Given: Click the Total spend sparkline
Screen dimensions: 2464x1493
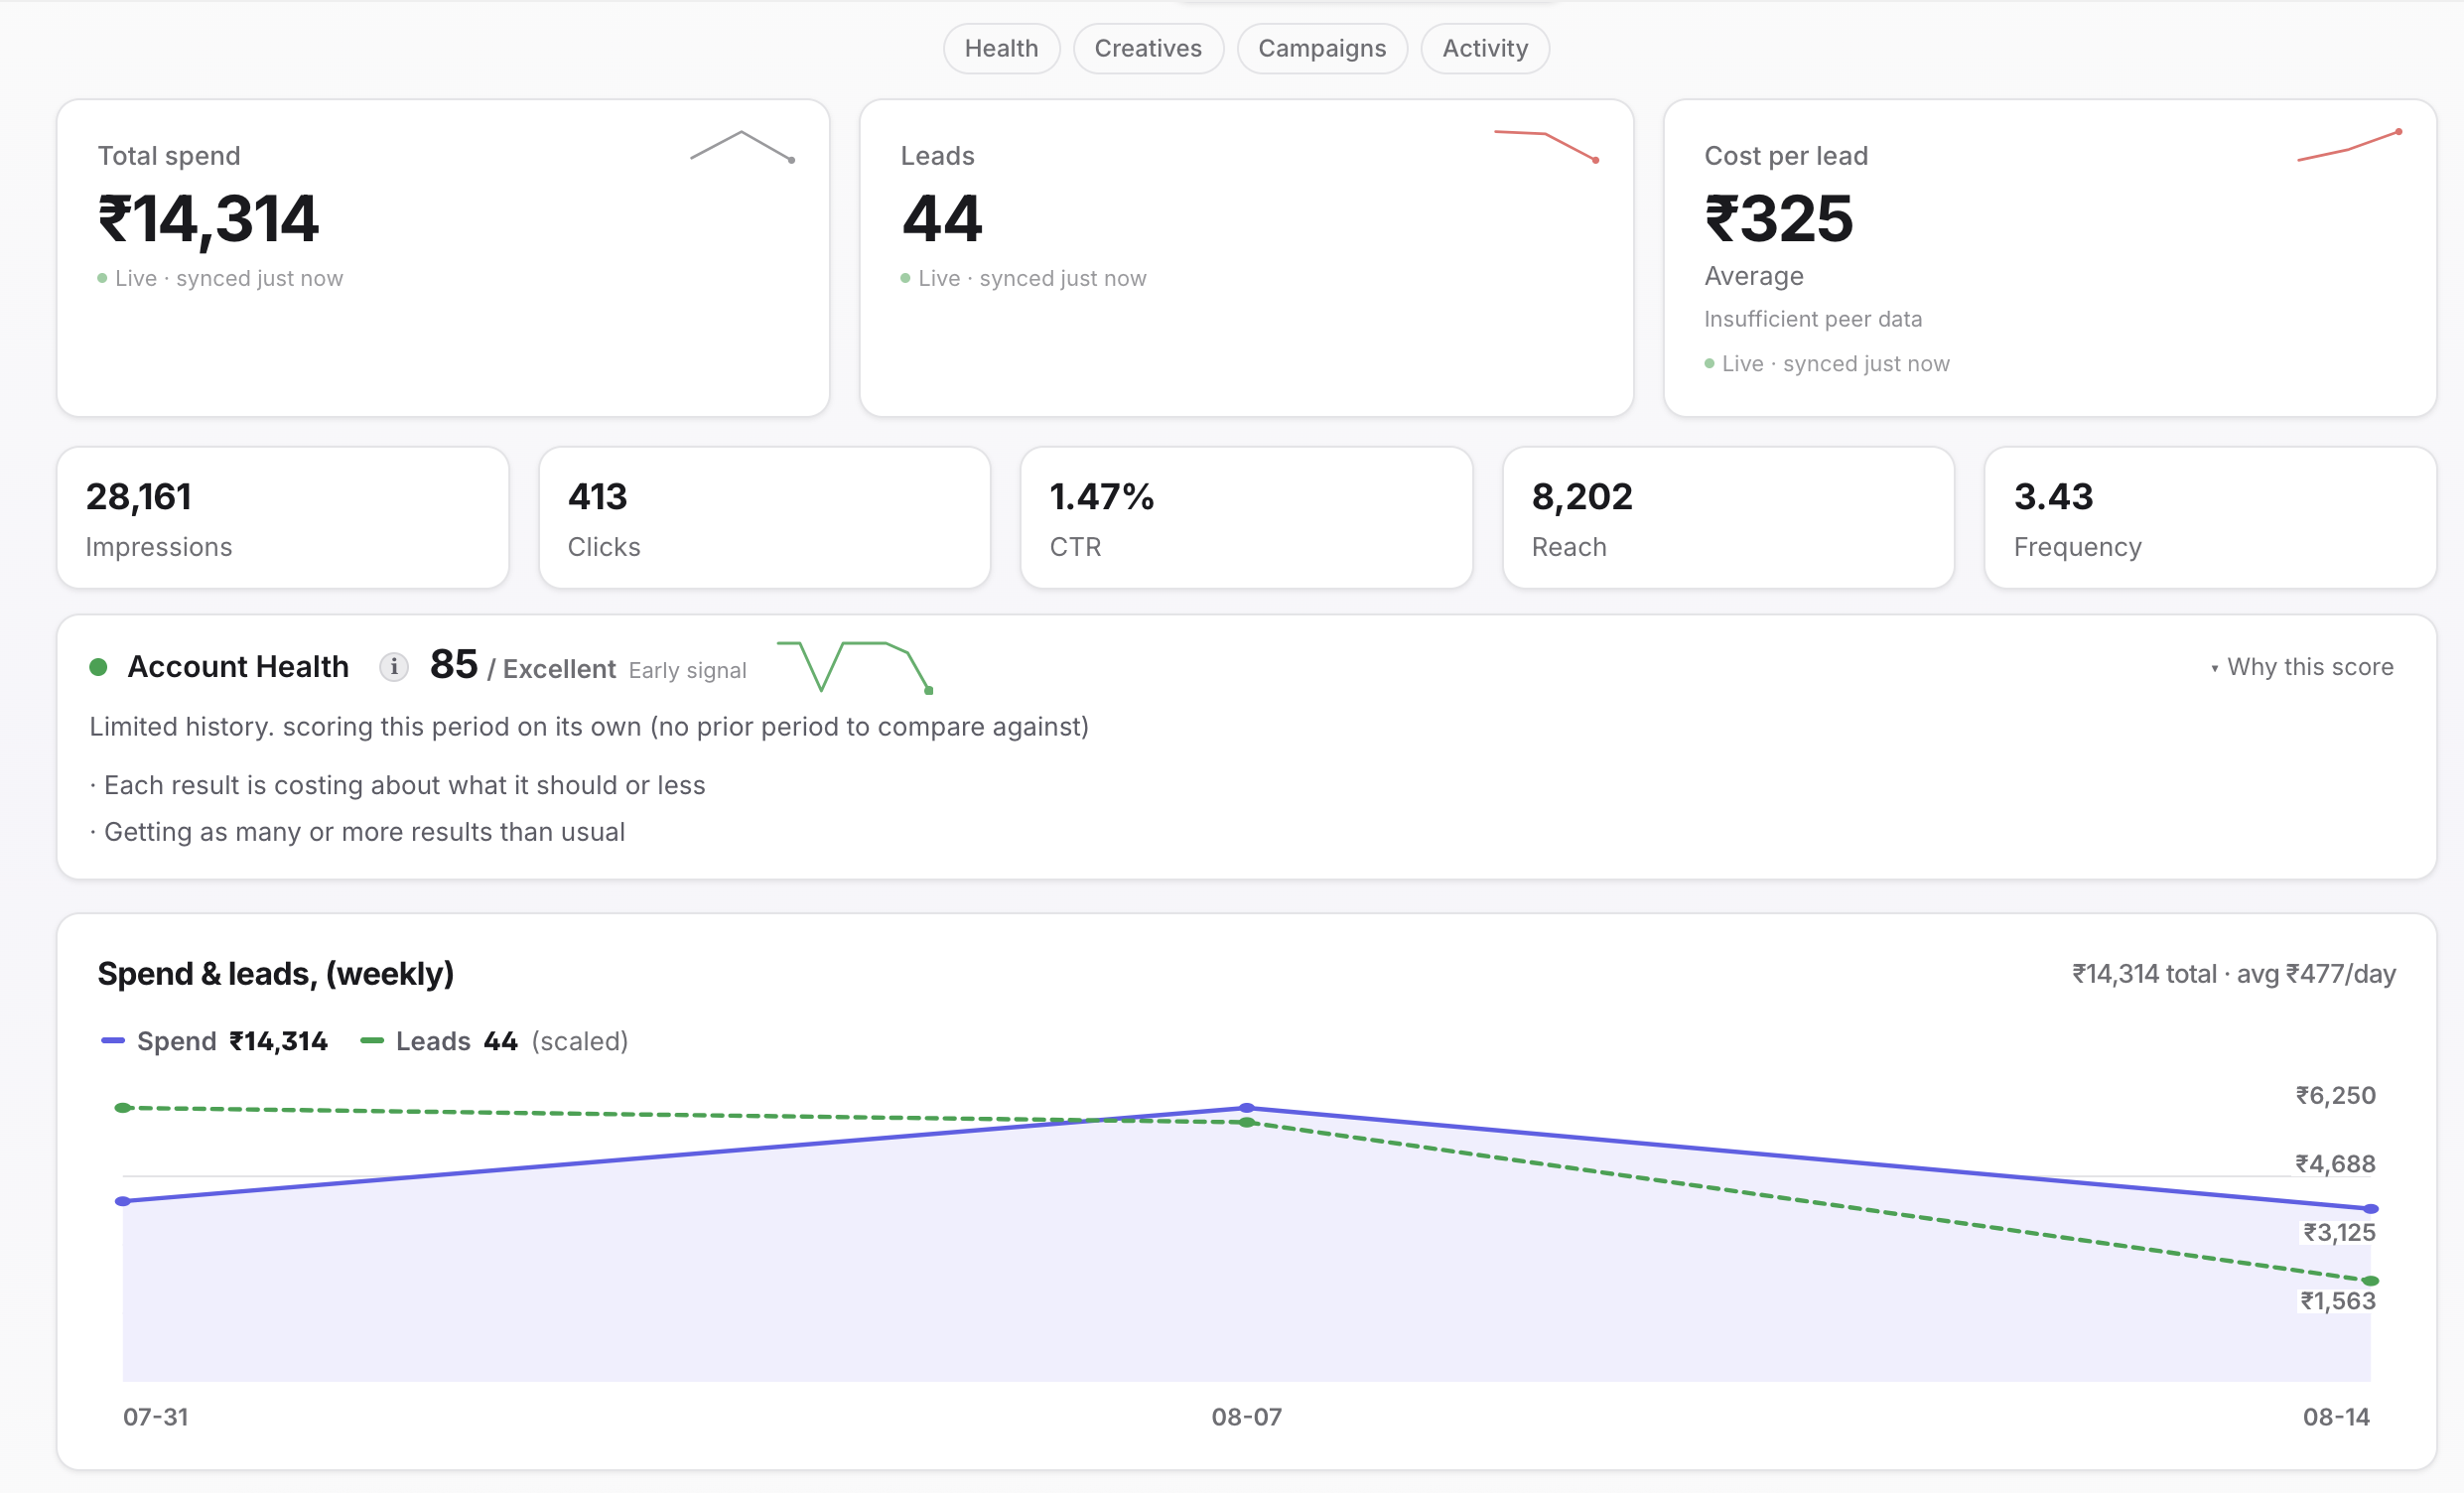Looking at the screenshot, I should coord(742,146).
